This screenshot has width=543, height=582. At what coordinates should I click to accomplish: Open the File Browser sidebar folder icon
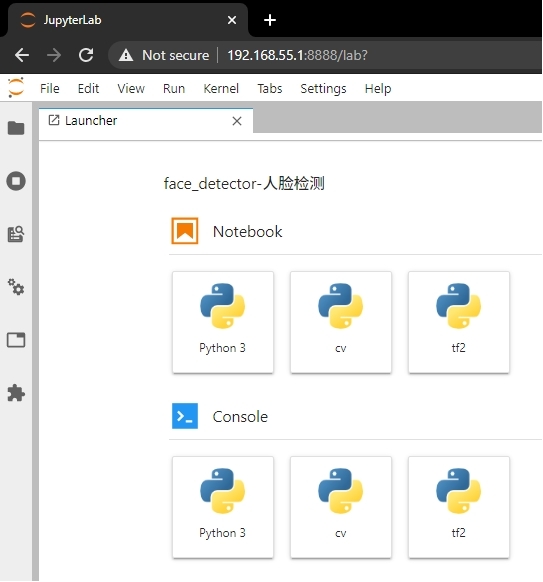click(16, 128)
